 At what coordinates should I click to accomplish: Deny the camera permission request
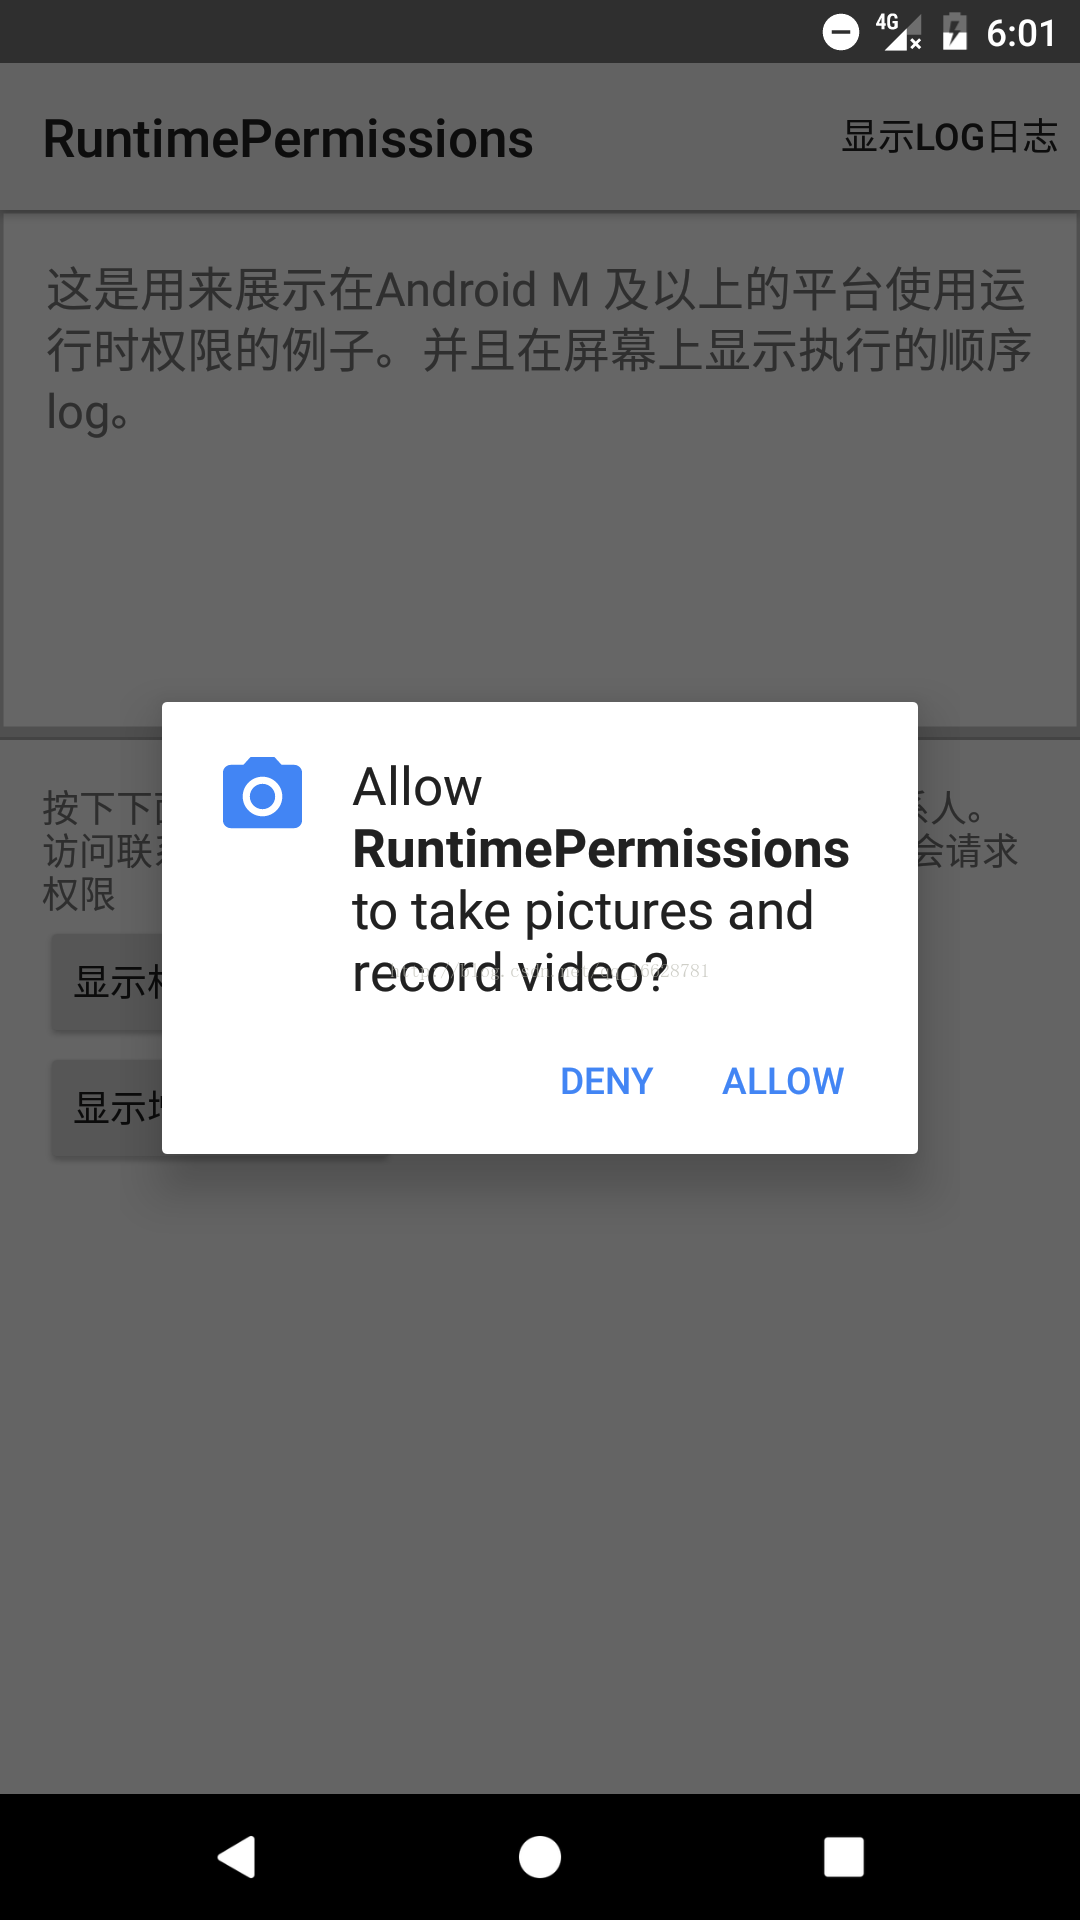(606, 1081)
